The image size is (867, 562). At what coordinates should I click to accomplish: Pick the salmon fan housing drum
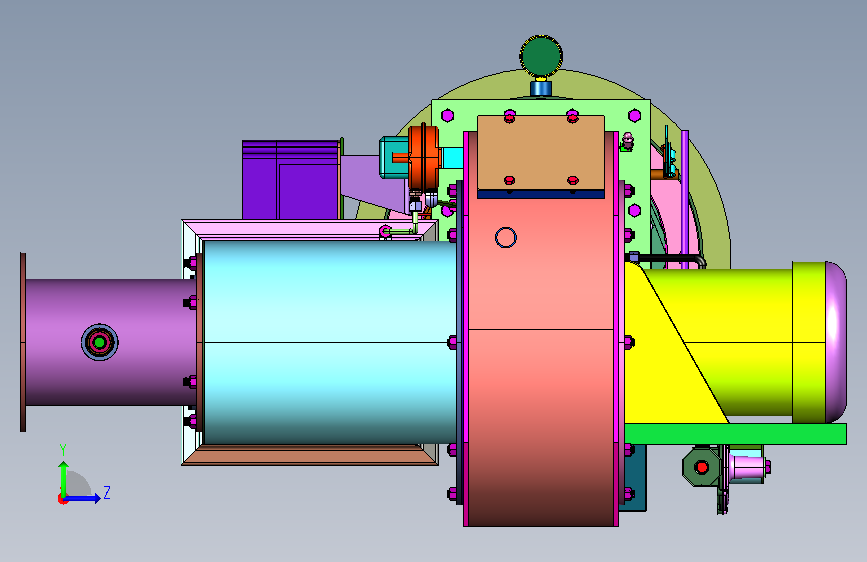point(541,360)
